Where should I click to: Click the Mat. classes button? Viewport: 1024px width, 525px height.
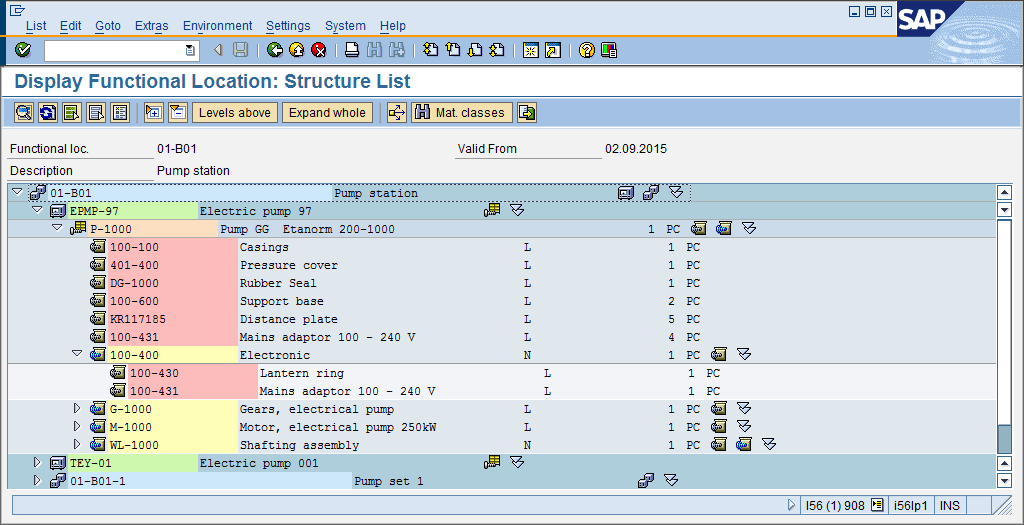pos(462,112)
